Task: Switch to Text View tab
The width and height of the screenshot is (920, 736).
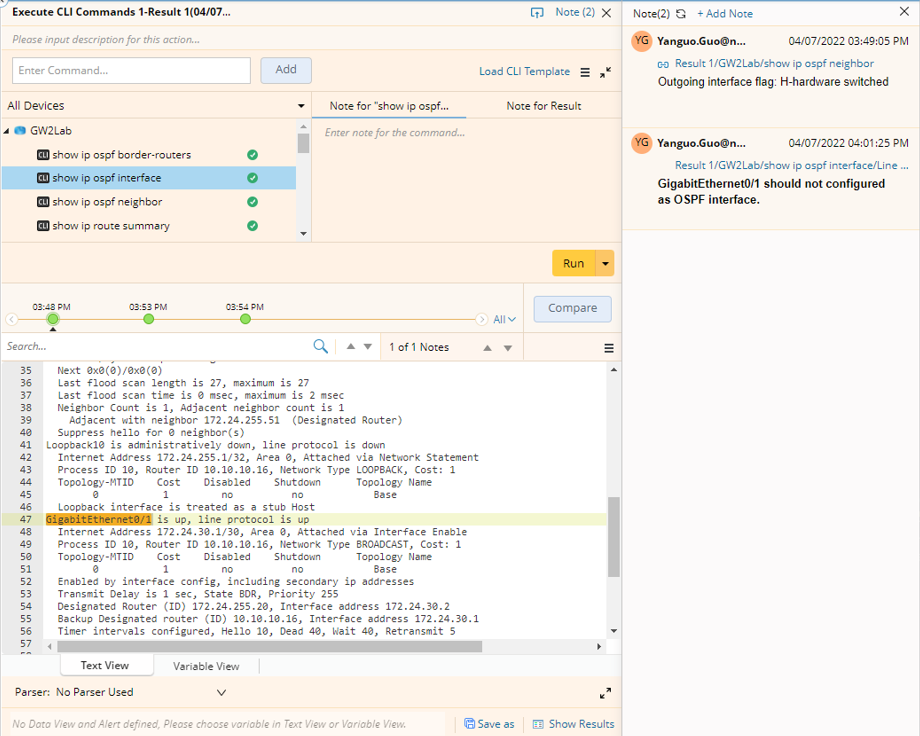Action: click(105, 666)
